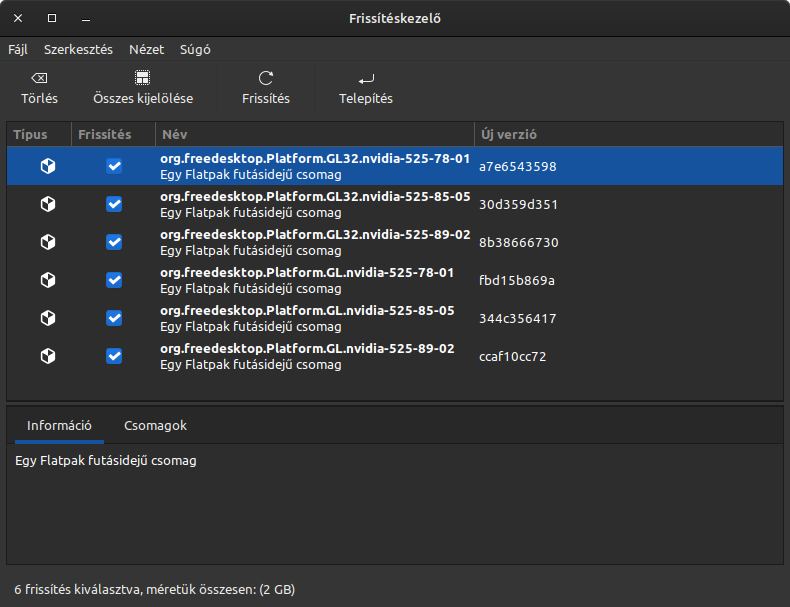
Task: Uncheck update for GL32.nvidia-525-89-02
Action: [114, 242]
